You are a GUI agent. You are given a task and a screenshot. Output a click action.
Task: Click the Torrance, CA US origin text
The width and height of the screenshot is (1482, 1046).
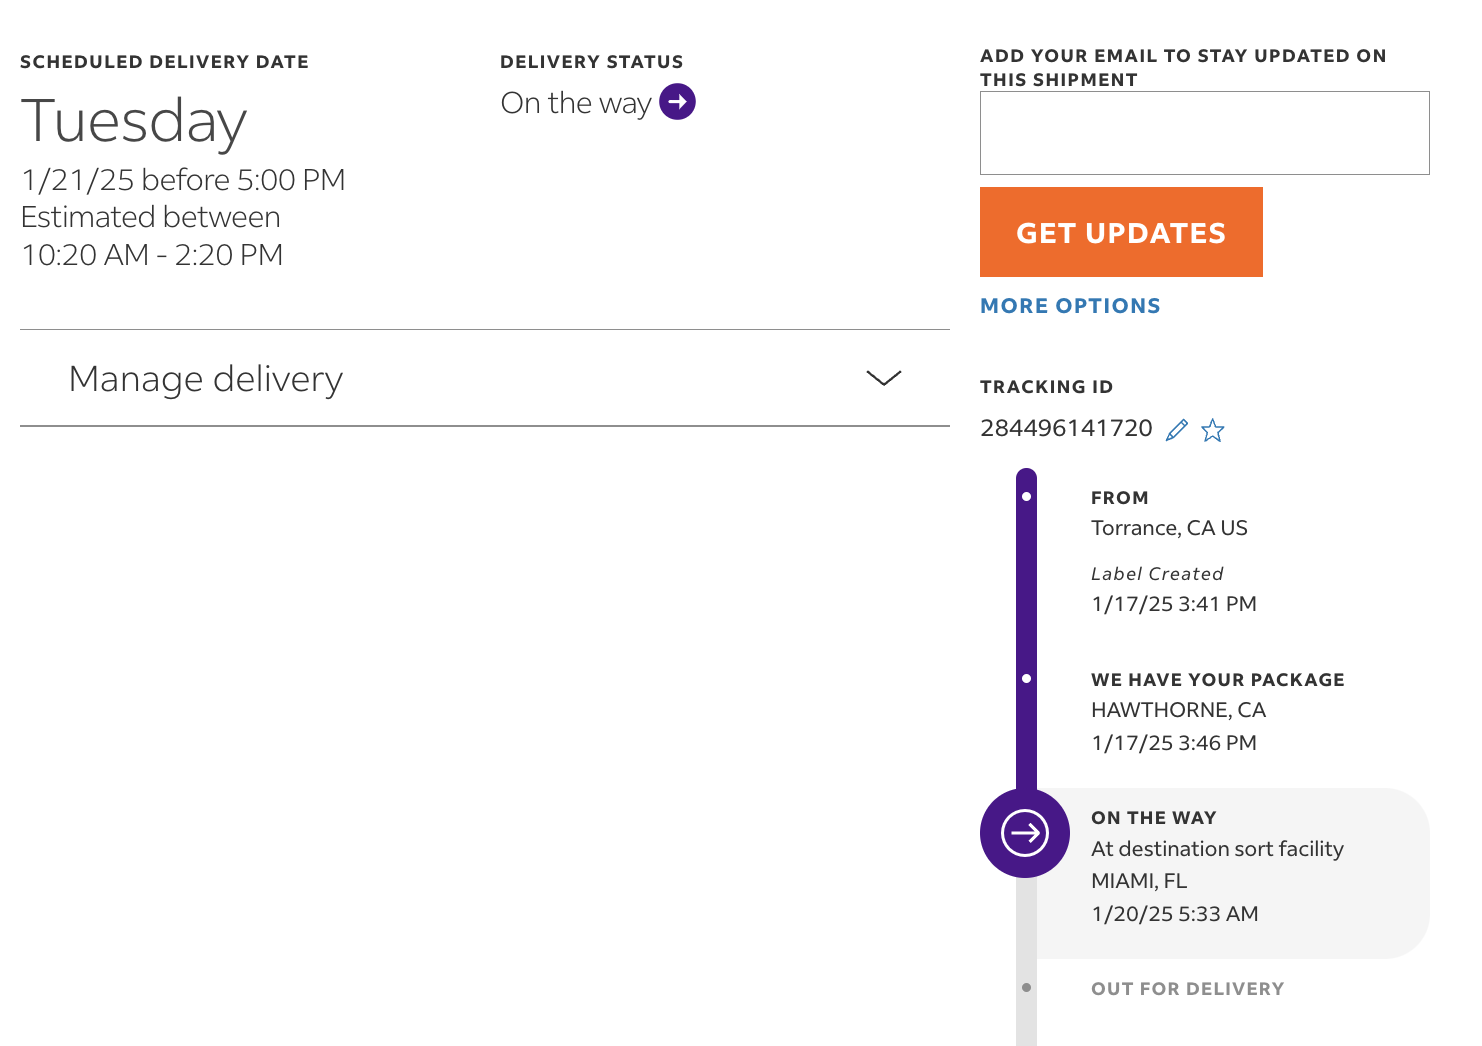click(1169, 528)
